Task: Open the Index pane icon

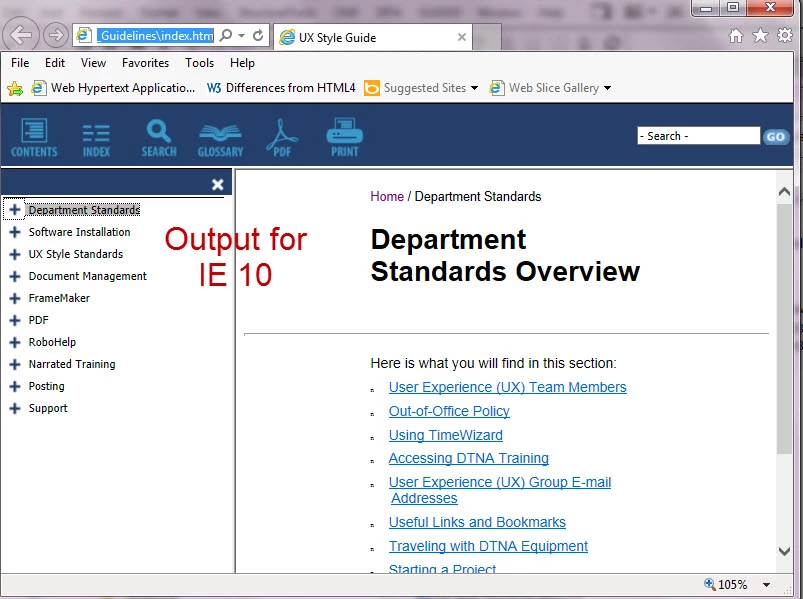Action: click(x=96, y=140)
